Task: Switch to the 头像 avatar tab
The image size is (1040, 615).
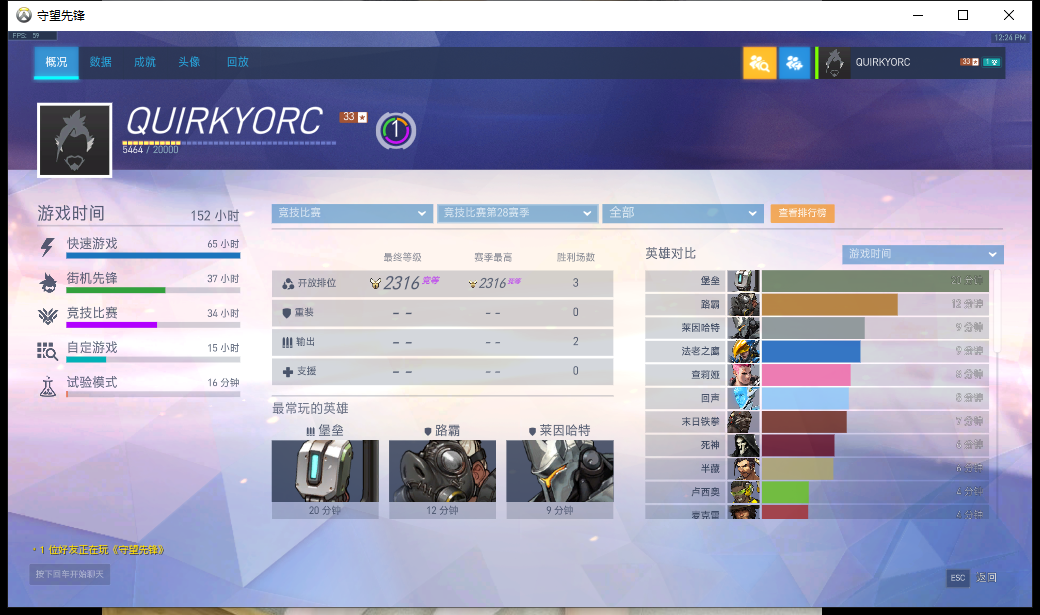Action: [x=189, y=62]
